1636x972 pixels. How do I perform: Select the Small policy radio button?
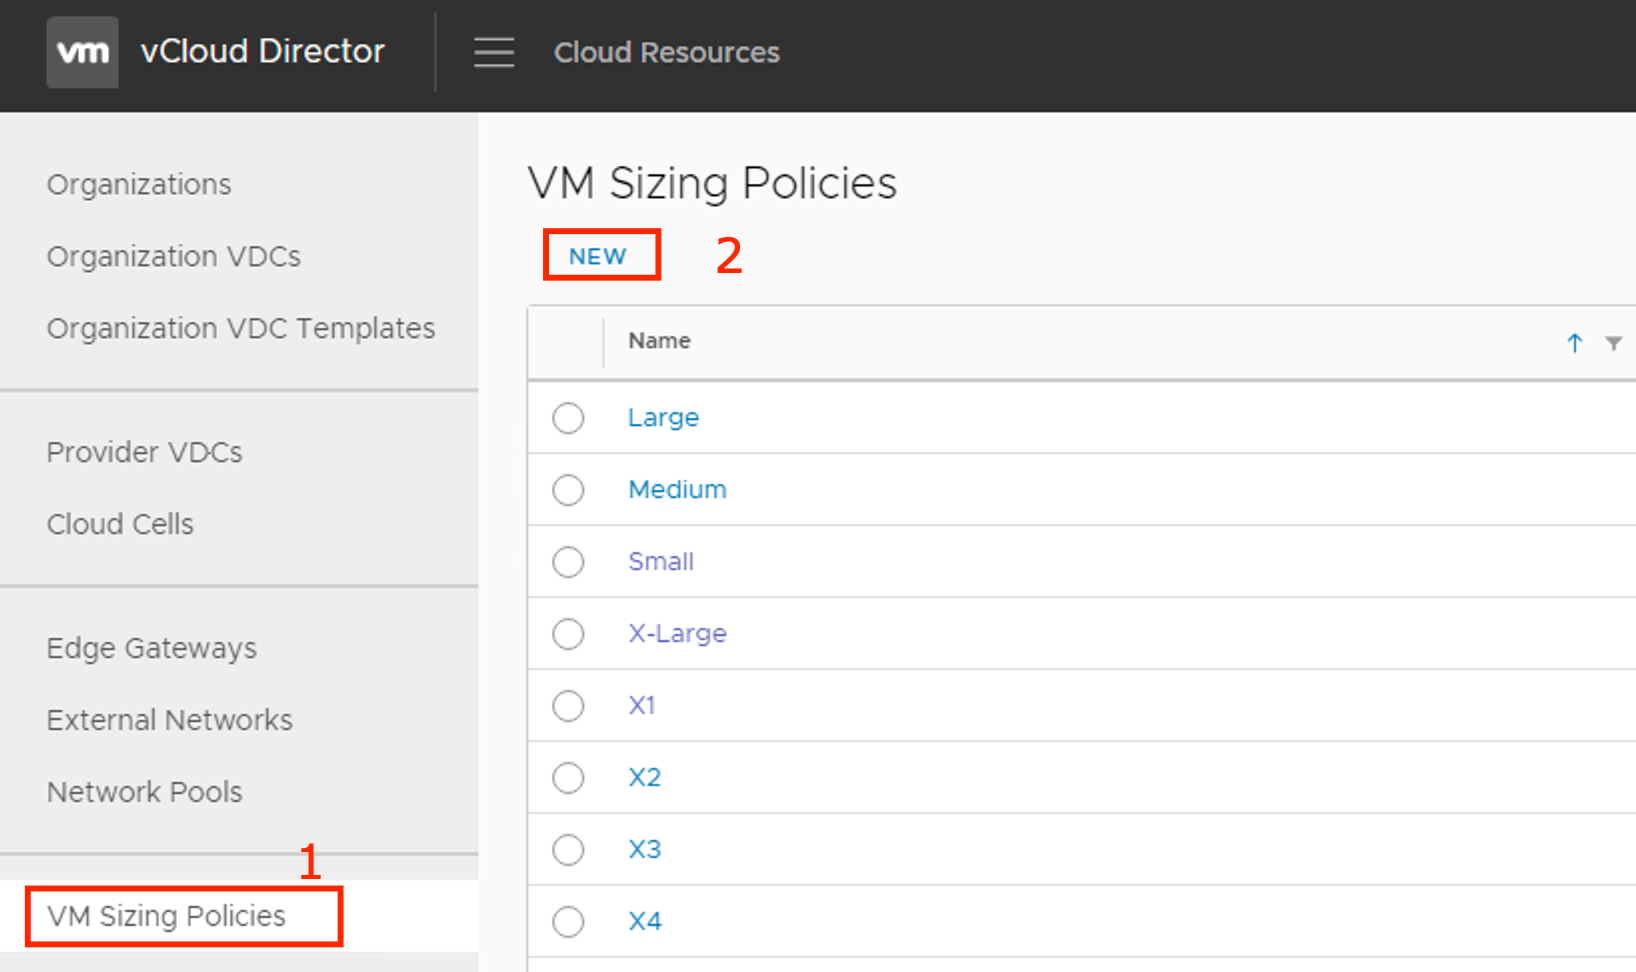[x=568, y=562]
